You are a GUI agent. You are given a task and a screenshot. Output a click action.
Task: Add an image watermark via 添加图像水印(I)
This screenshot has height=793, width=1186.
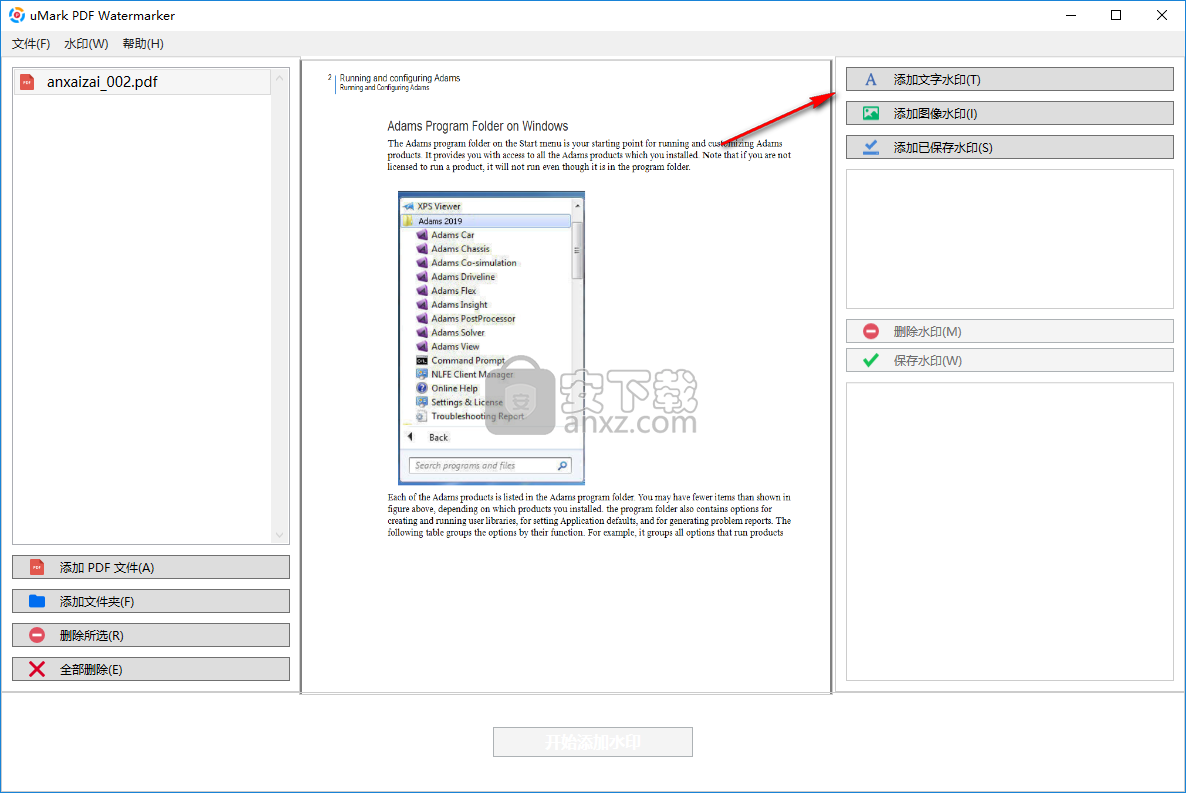click(1010, 114)
